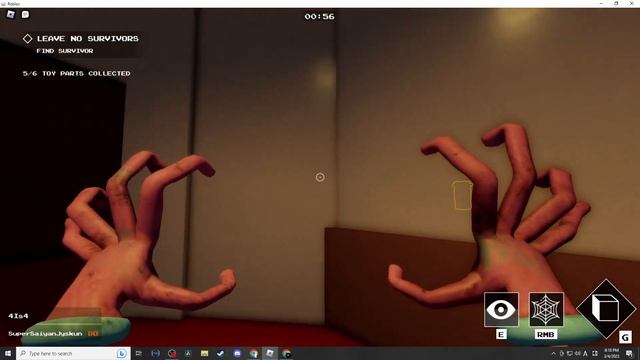This screenshot has height=360, width=640.
Task: Show hidden system tray icons
Action: (x=553, y=353)
